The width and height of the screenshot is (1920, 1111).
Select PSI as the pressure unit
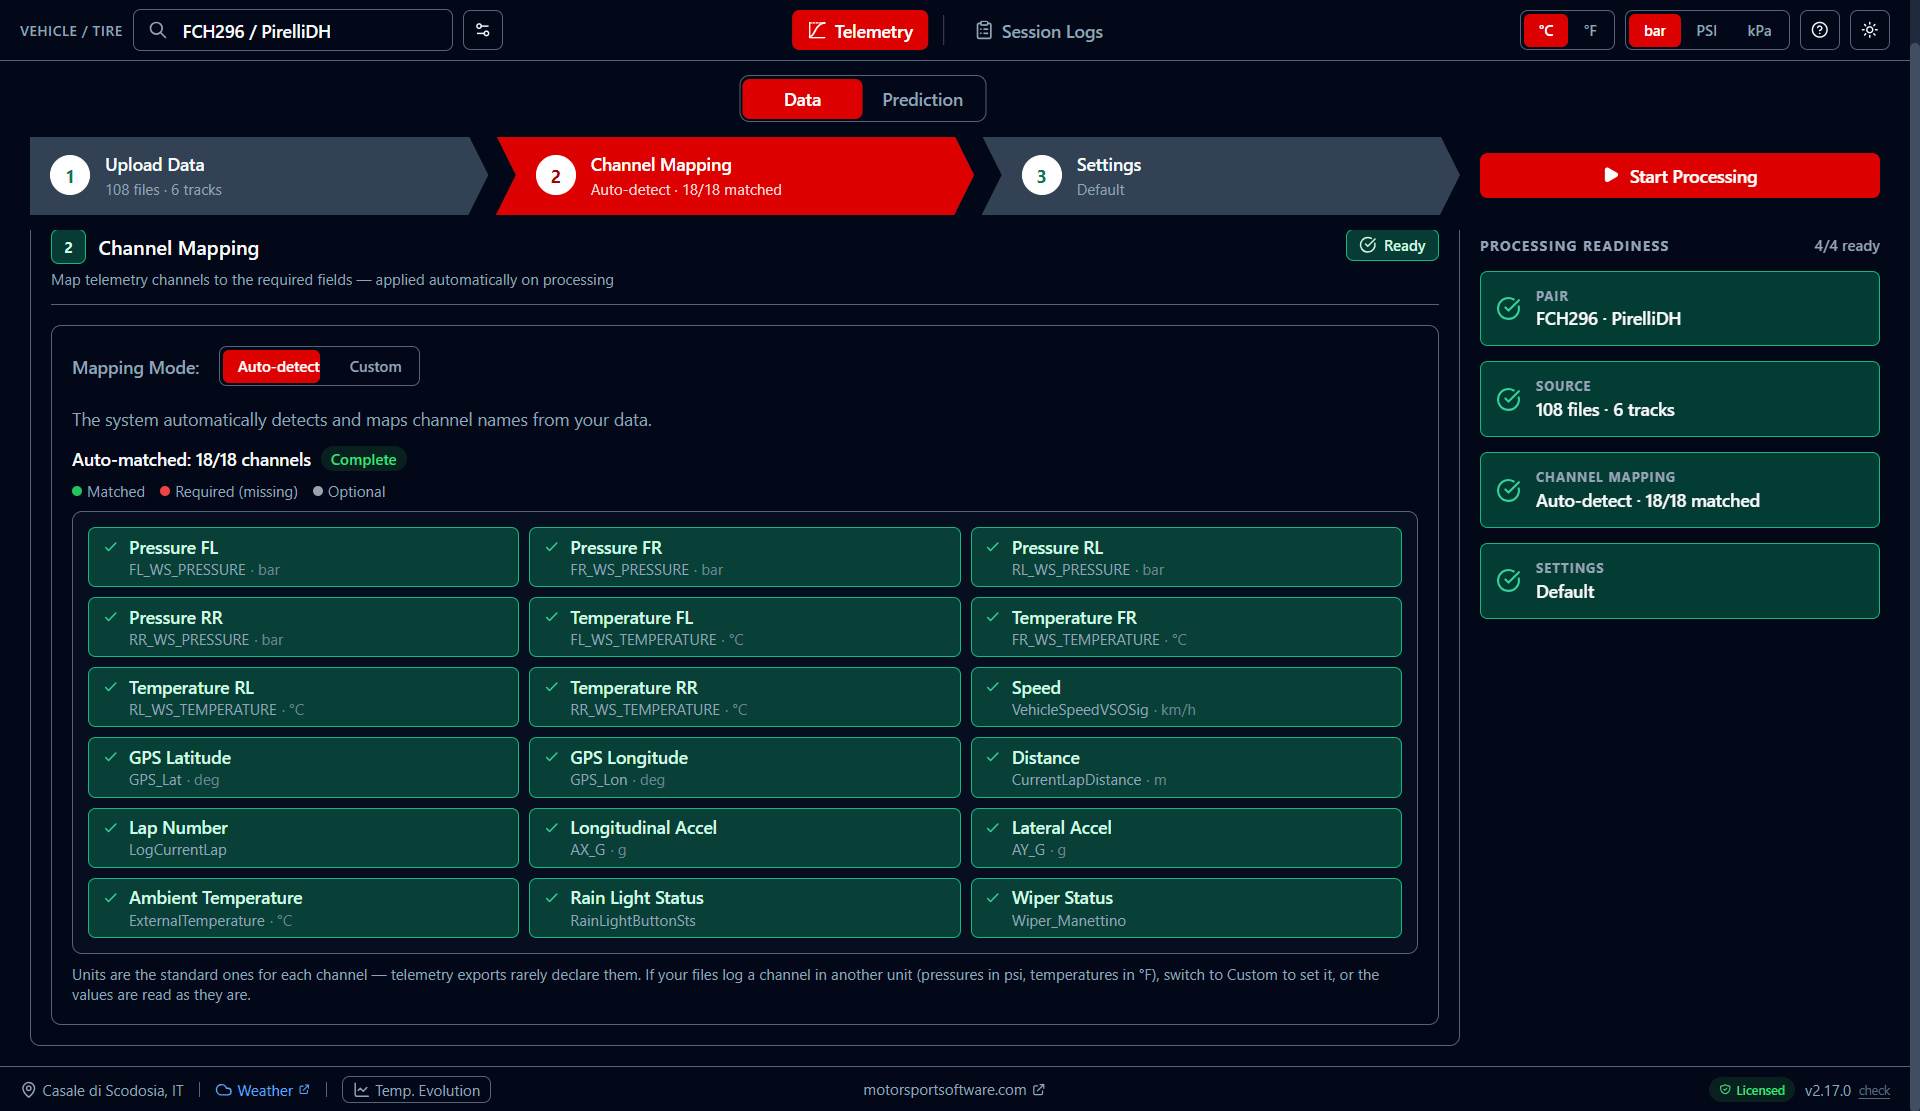[x=1707, y=30]
